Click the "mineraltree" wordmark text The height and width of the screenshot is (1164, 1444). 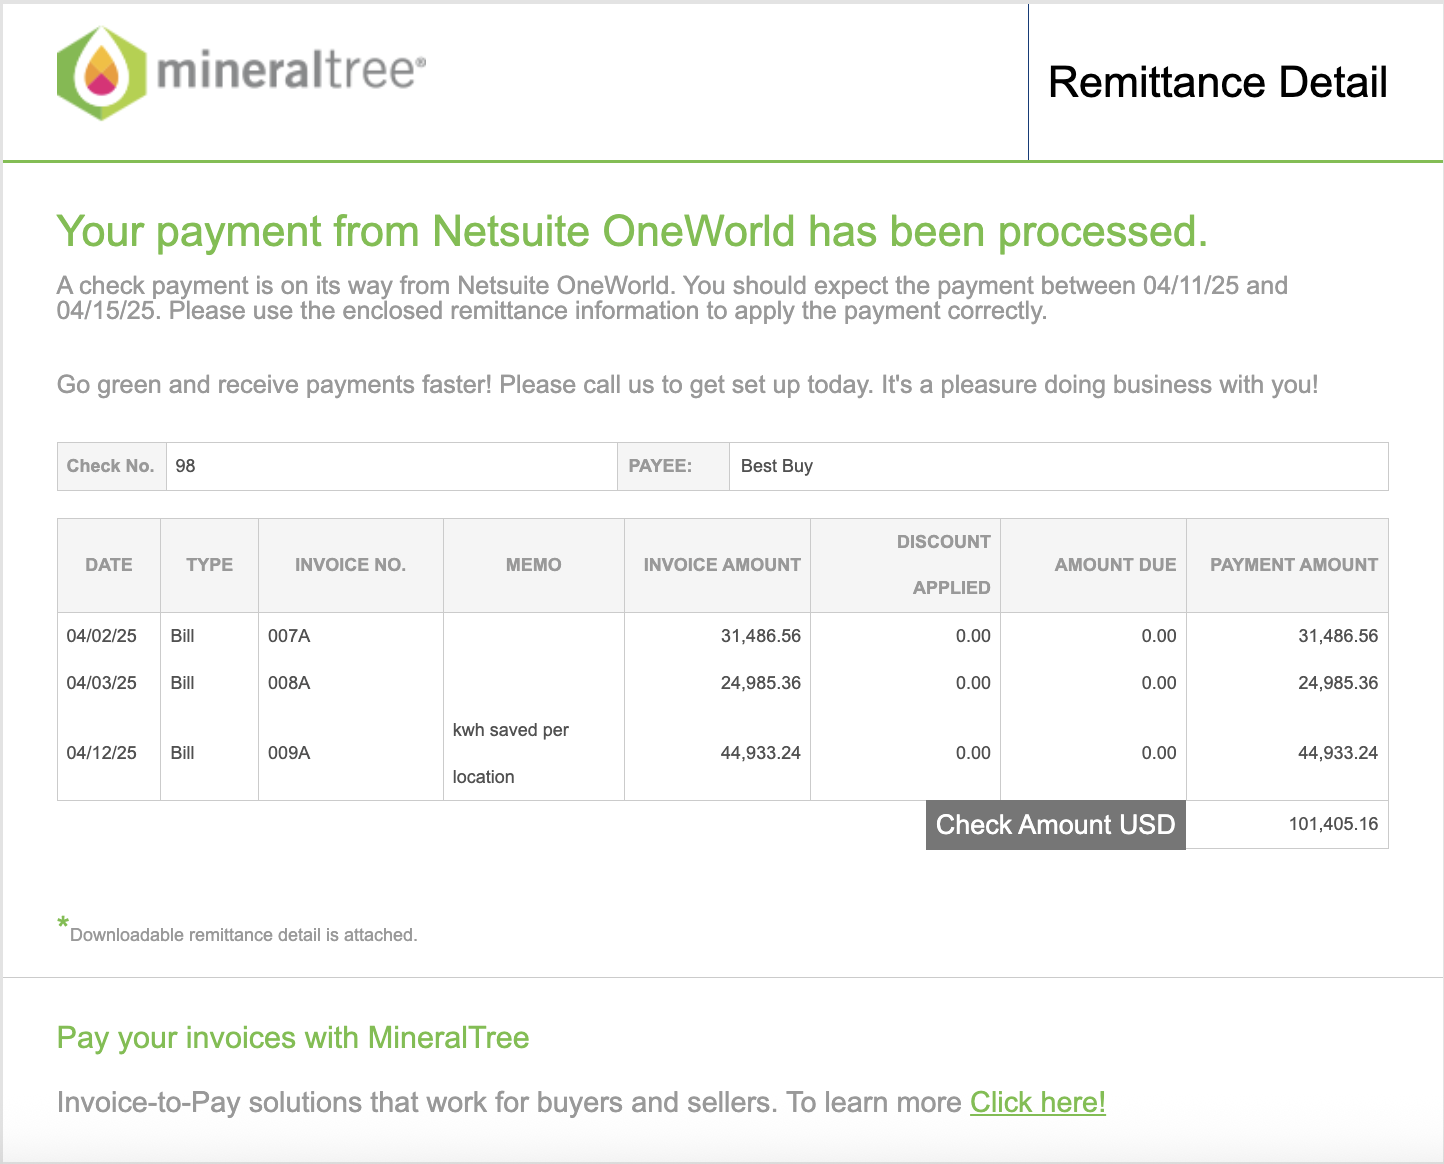291,72
